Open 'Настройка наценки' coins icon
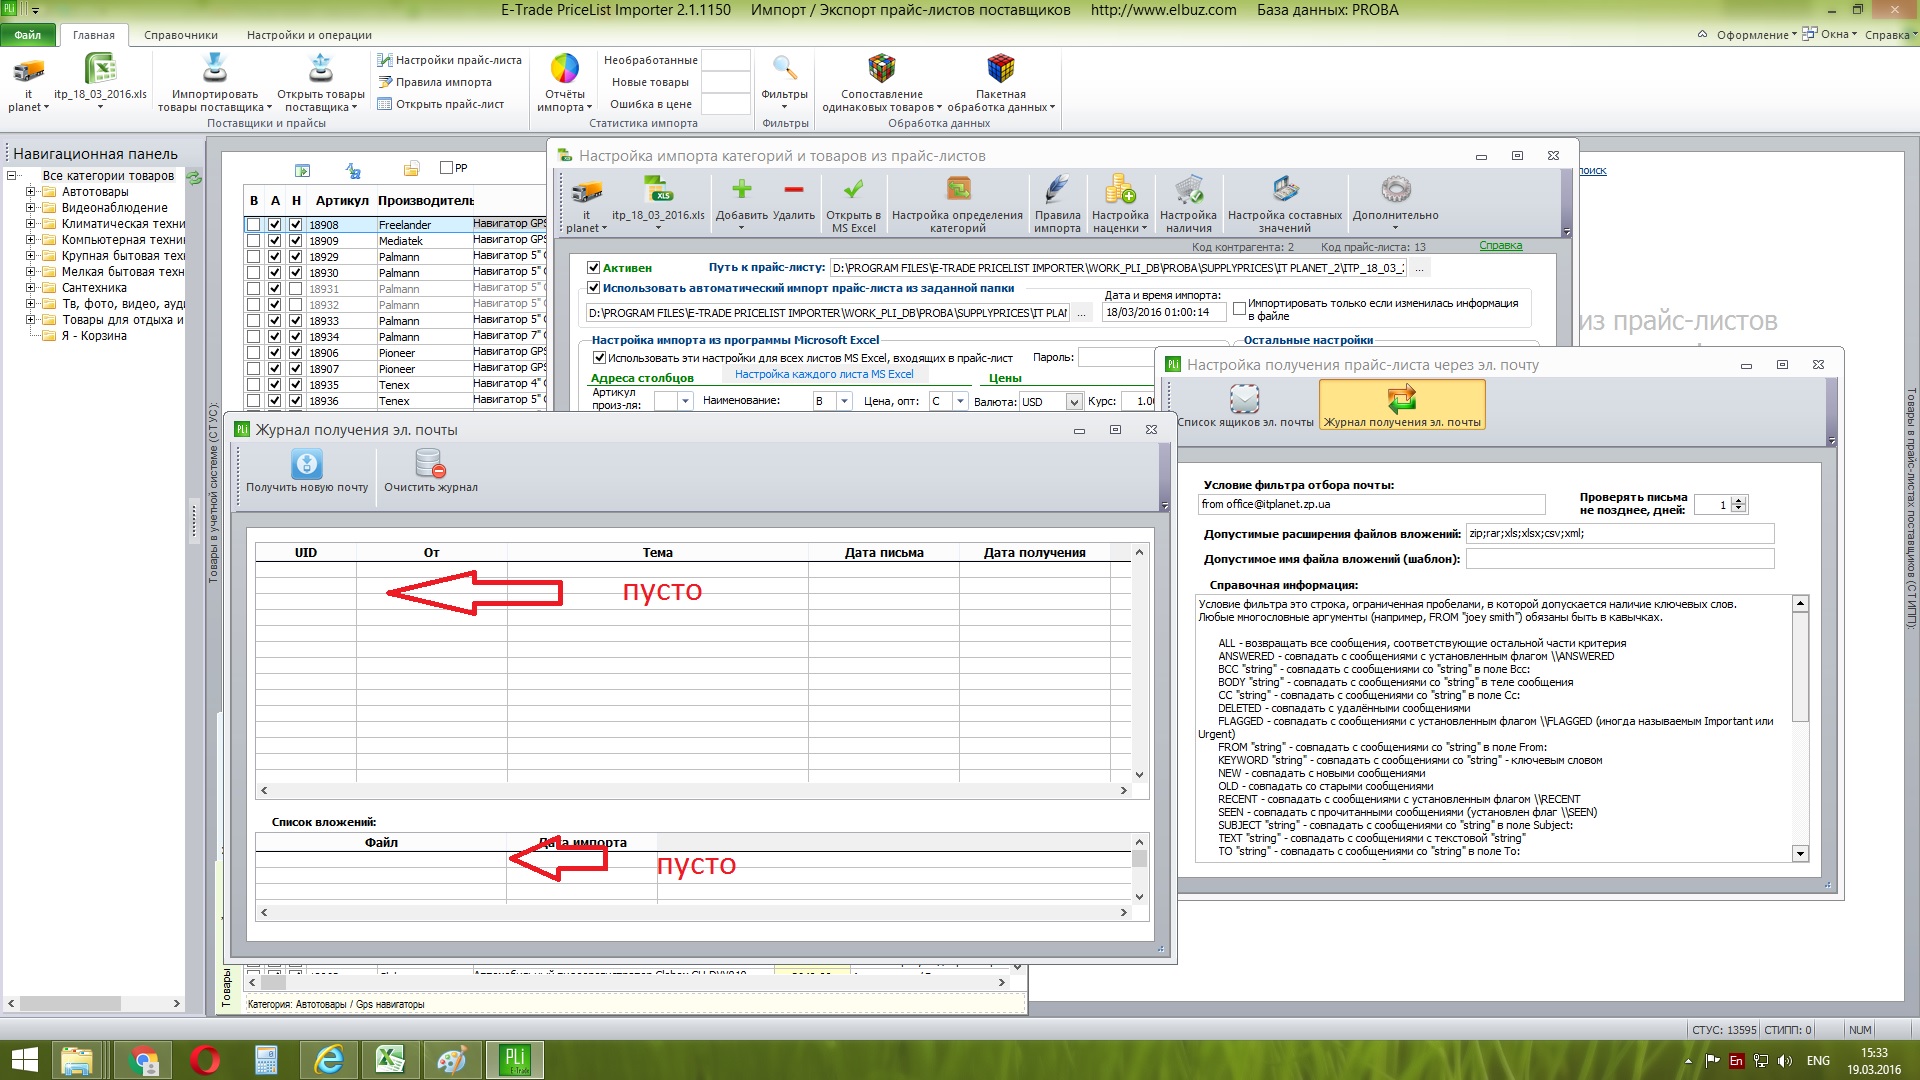The image size is (1920, 1080). 1120,190
